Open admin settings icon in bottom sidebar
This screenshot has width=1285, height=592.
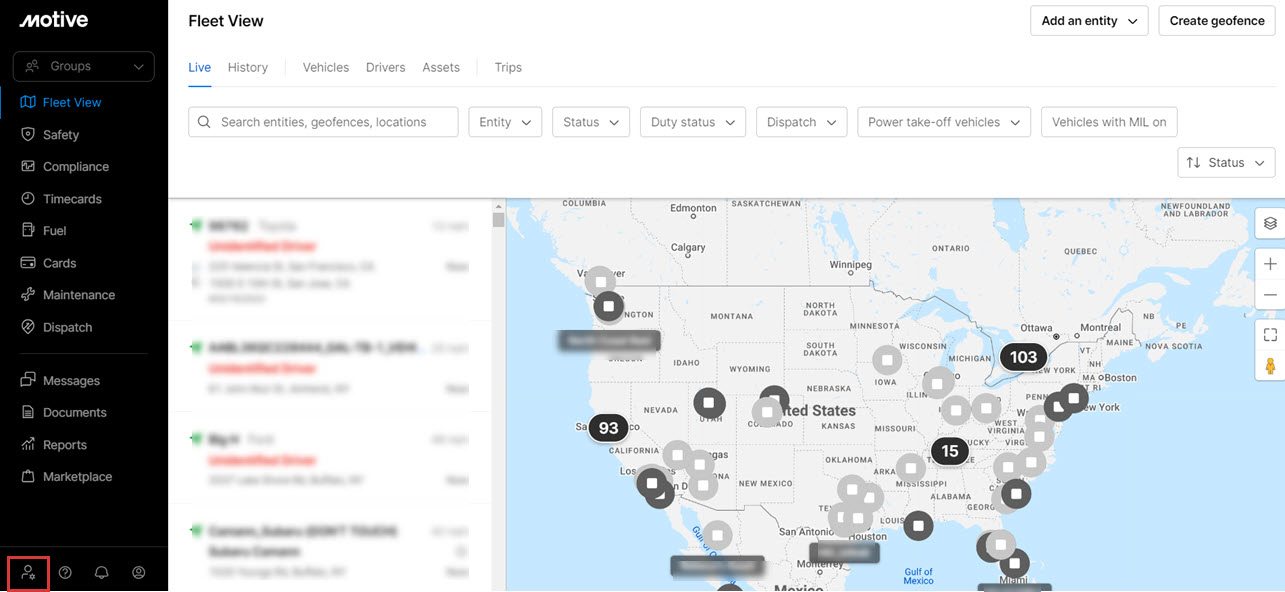coord(28,573)
